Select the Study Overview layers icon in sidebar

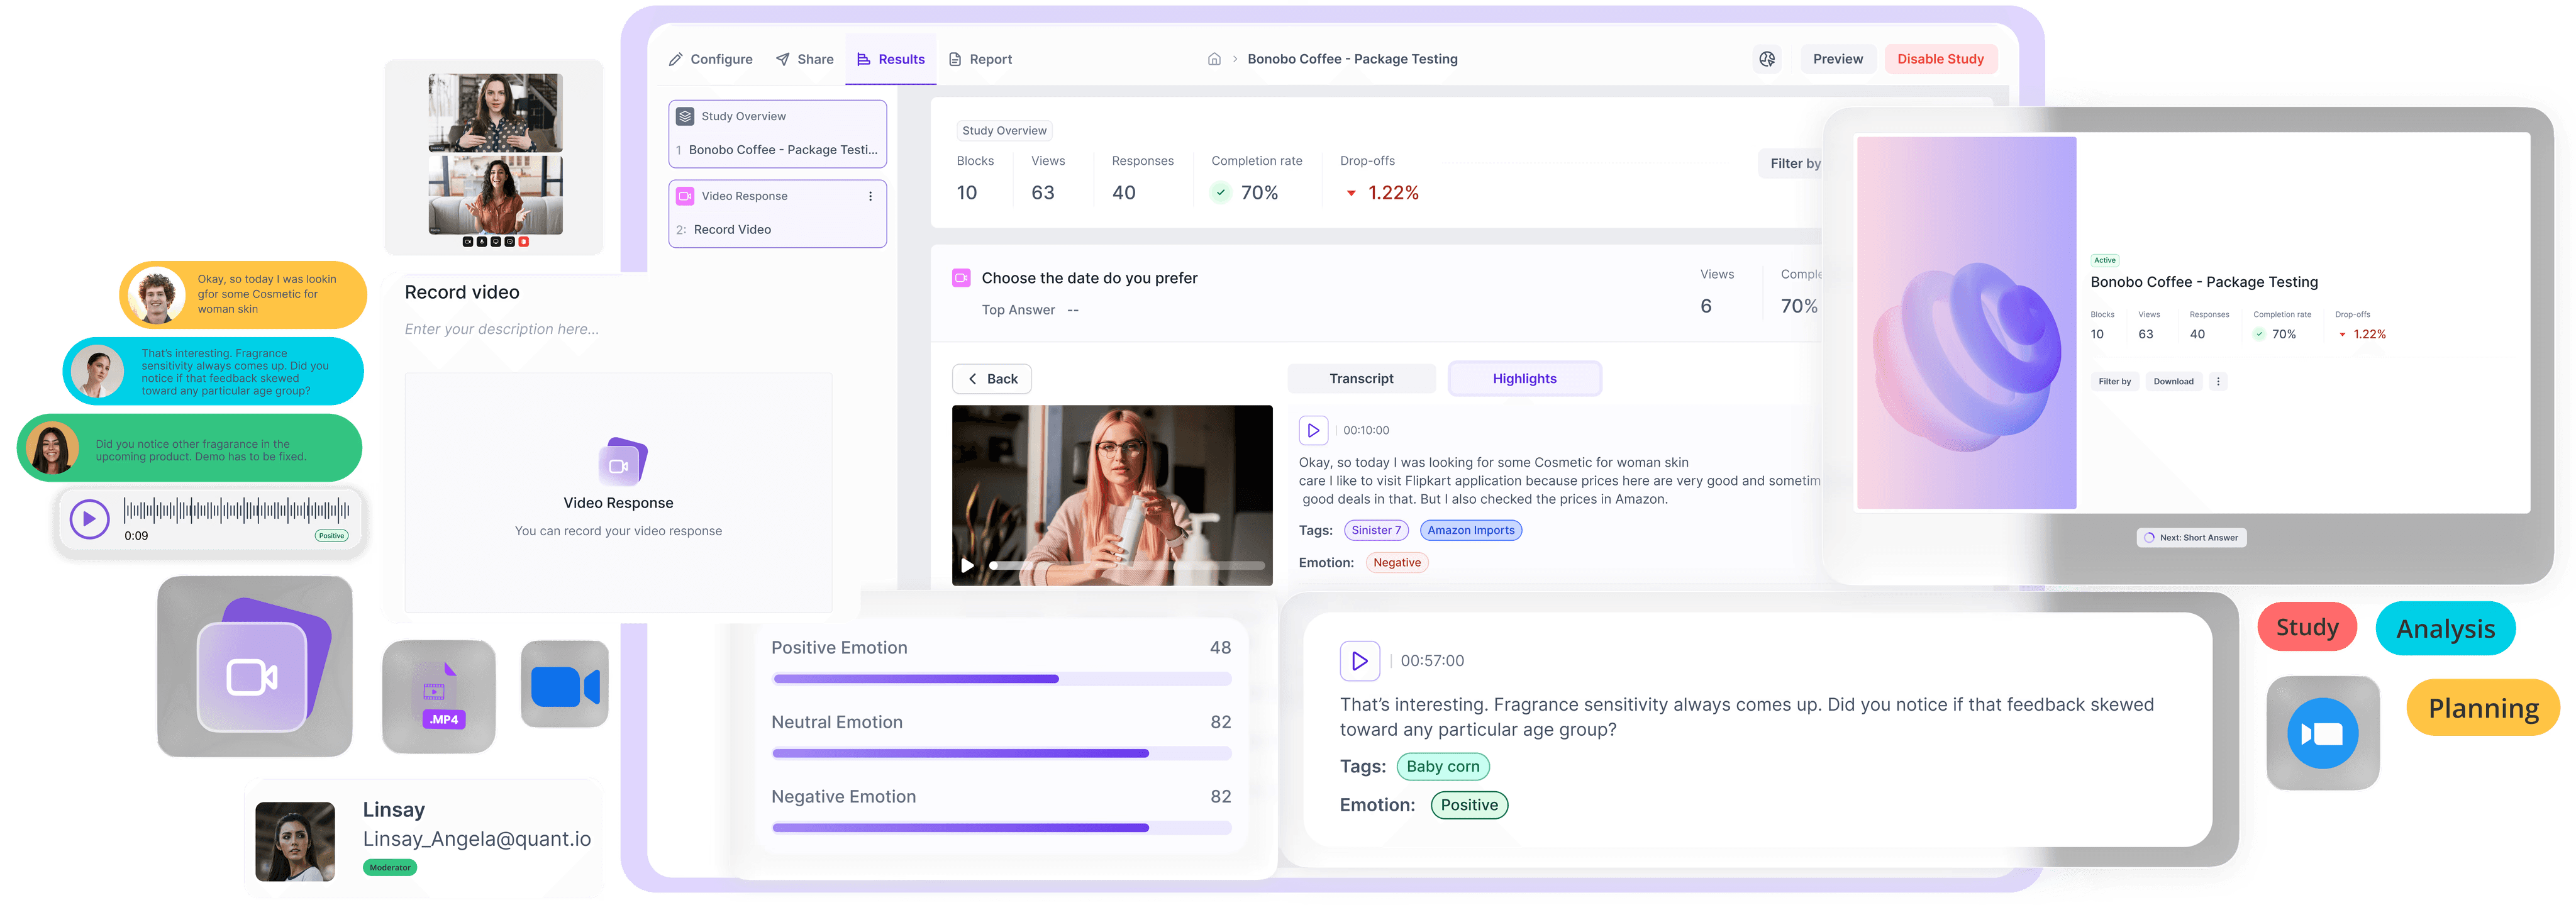click(x=686, y=115)
